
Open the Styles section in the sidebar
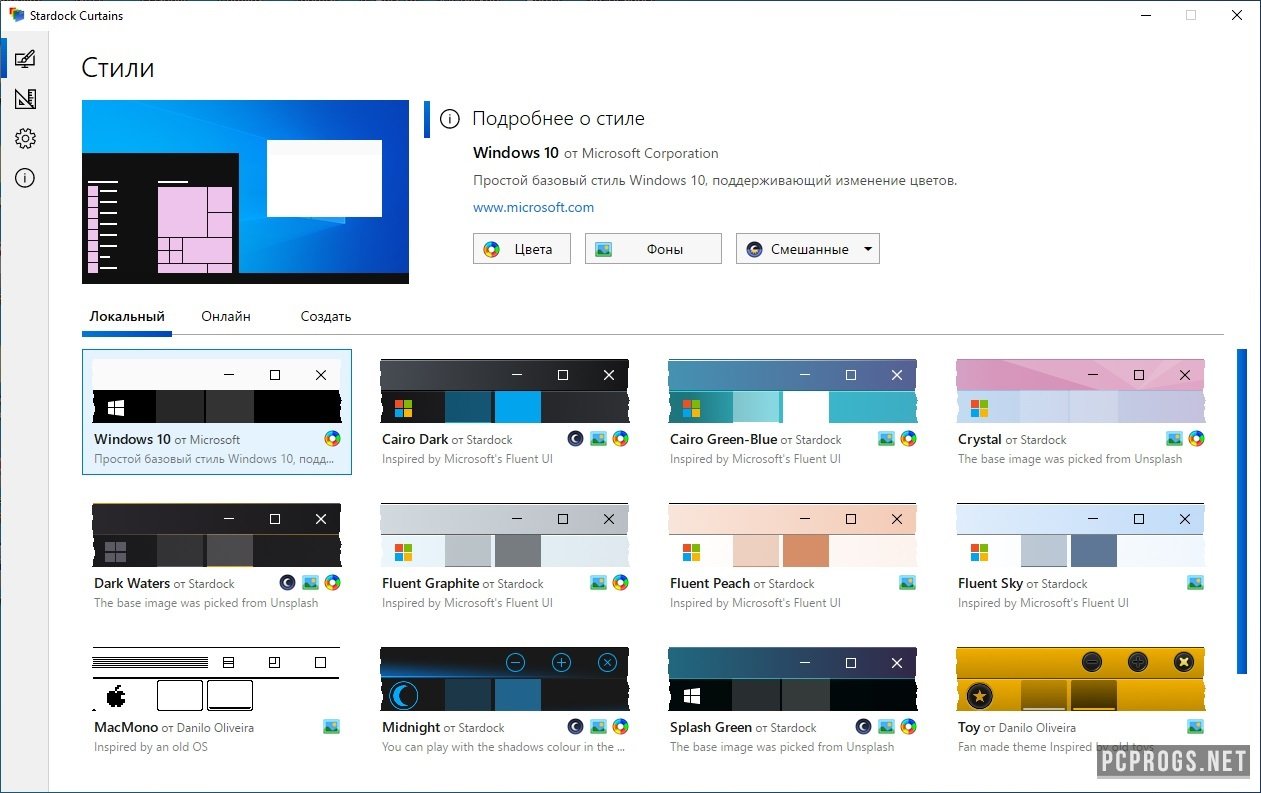pyautogui.click(x=25, y=59)
